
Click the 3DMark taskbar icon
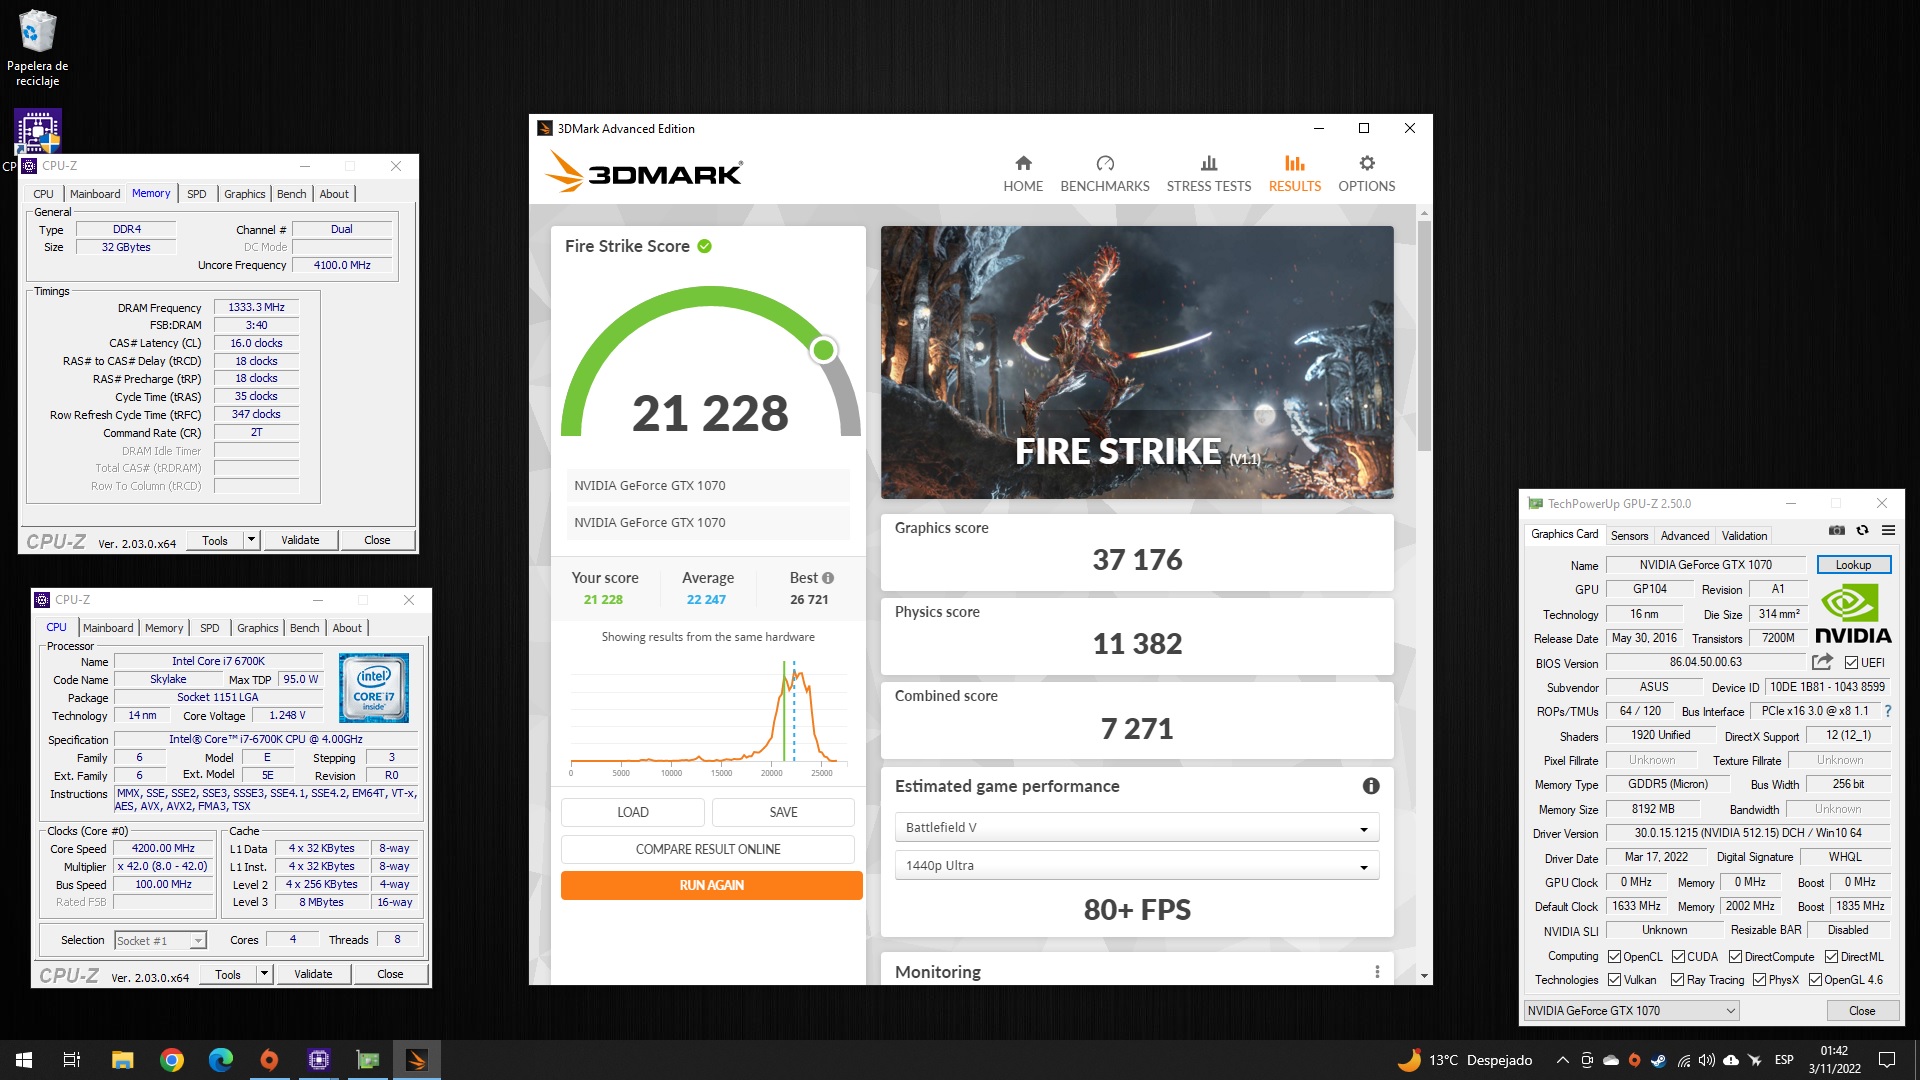(x=417, y=1060)
